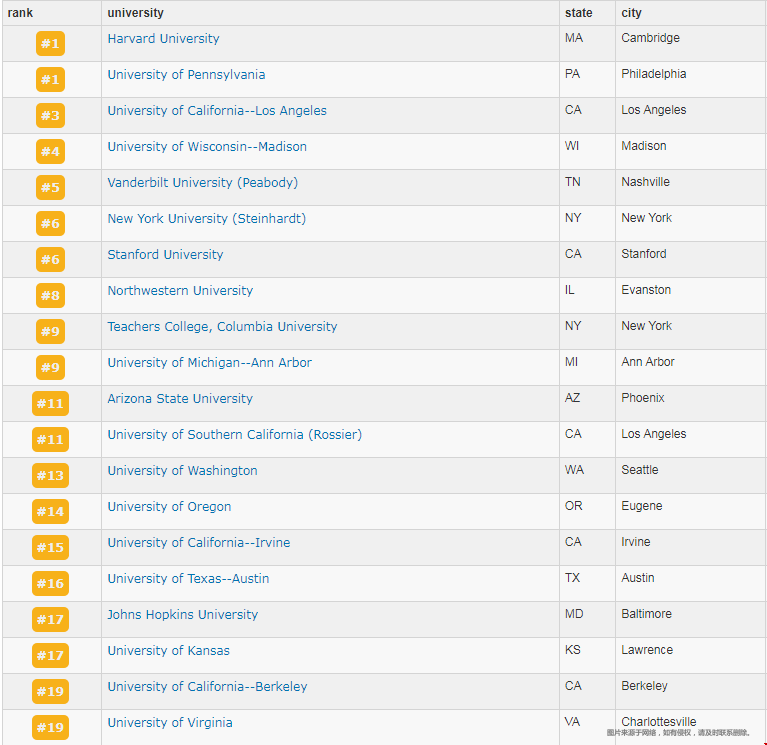This screenshot has width=767, height=745.
Task: Open the University of Pennsylvania link
Action: tap(186, 75)
